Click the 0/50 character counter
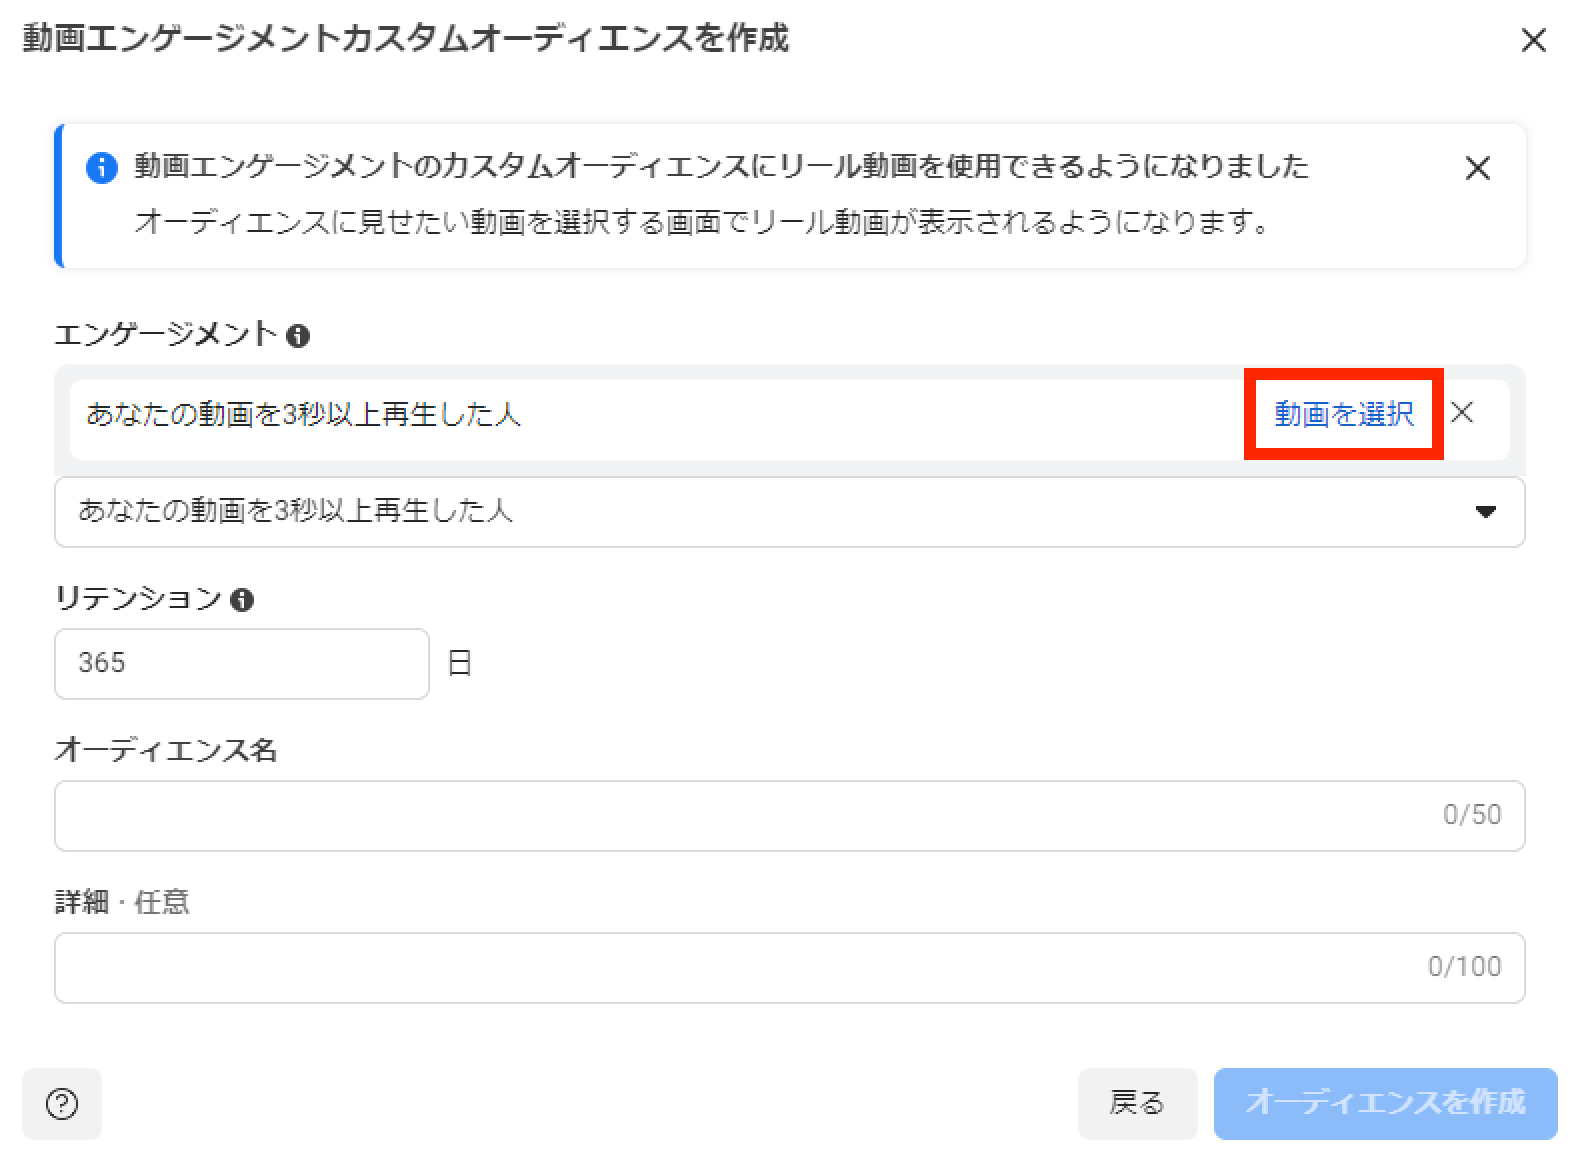The height and width of the screenshot is (1150, 1576). [1471, 815]
